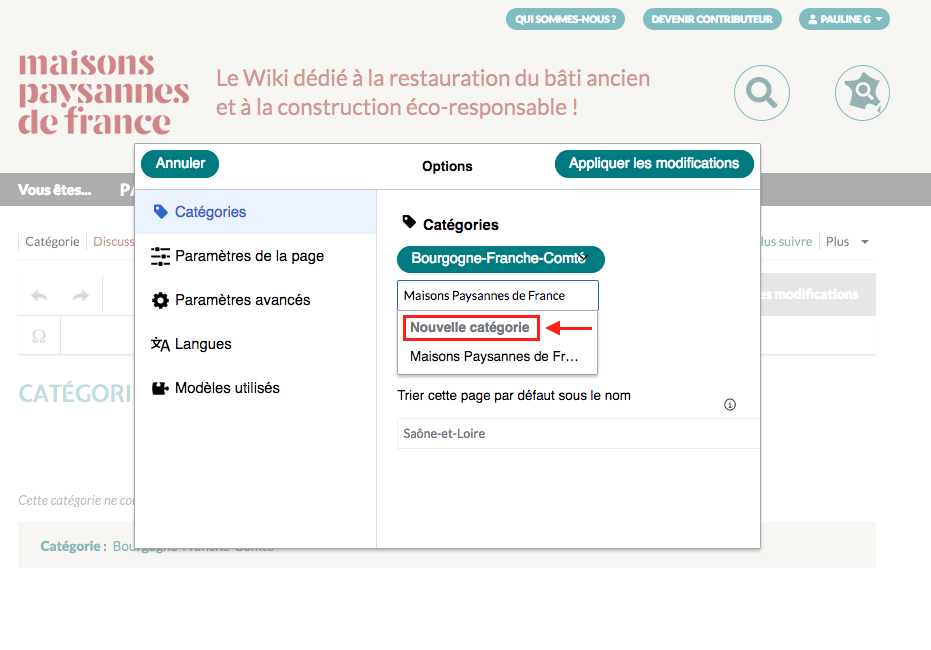Click the Undo arrow in editor toolbar
Image resolution: width=931 pixels, height=650 pixels.
click(40, 295)
